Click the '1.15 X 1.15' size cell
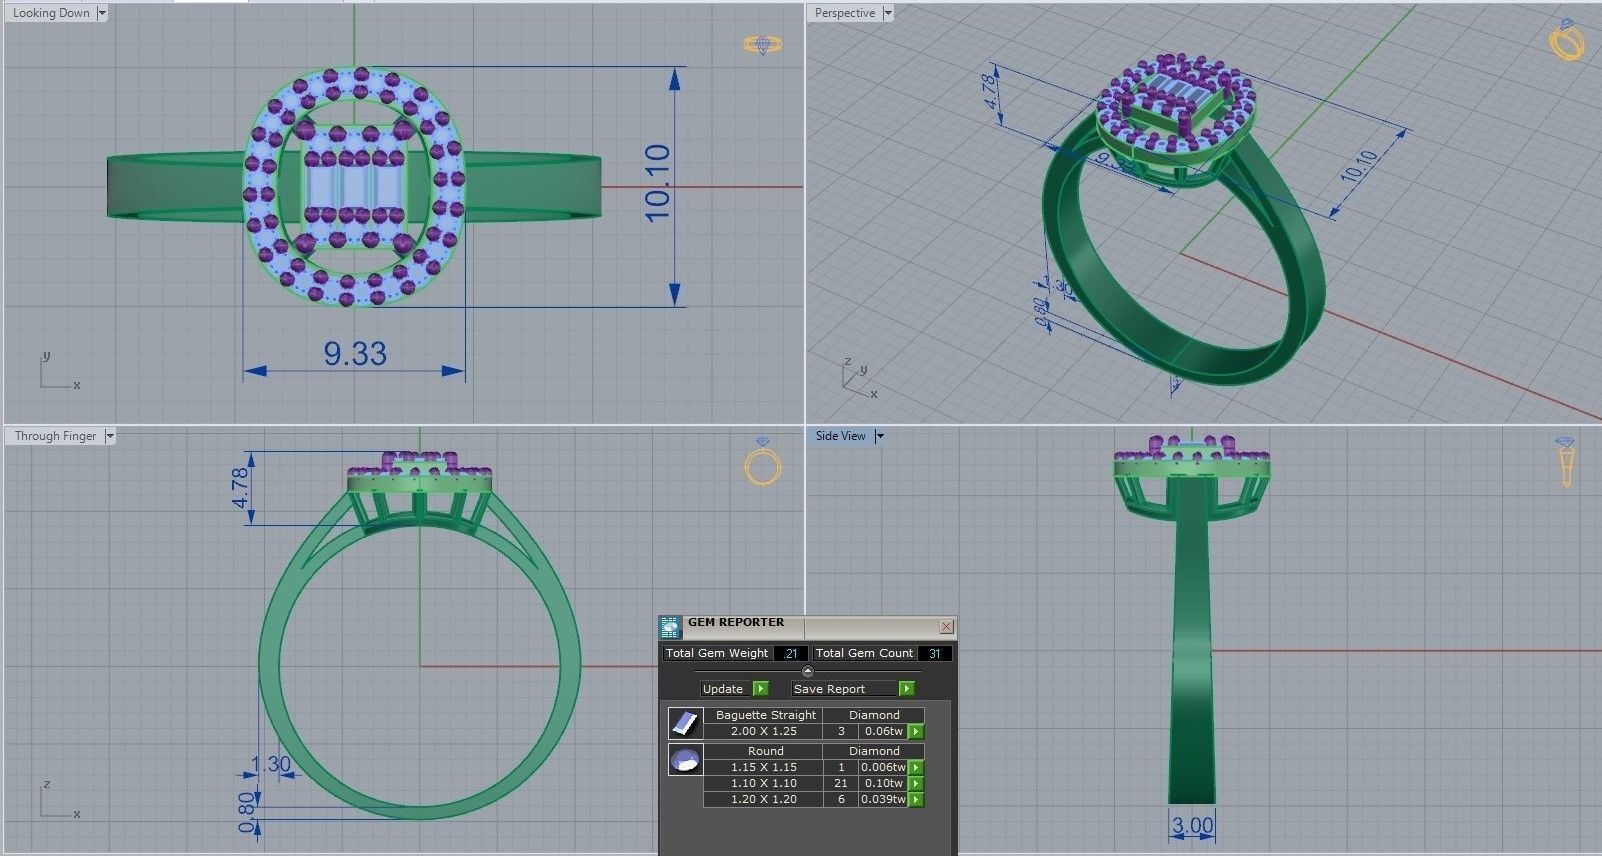Viewport: 1602px width, 856px height. (x=764, y=768)
